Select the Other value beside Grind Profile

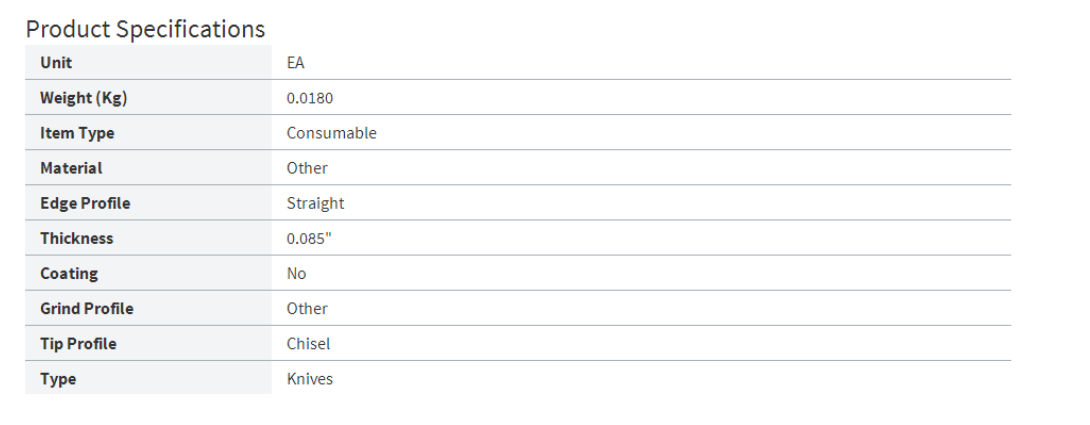point(307,308)
